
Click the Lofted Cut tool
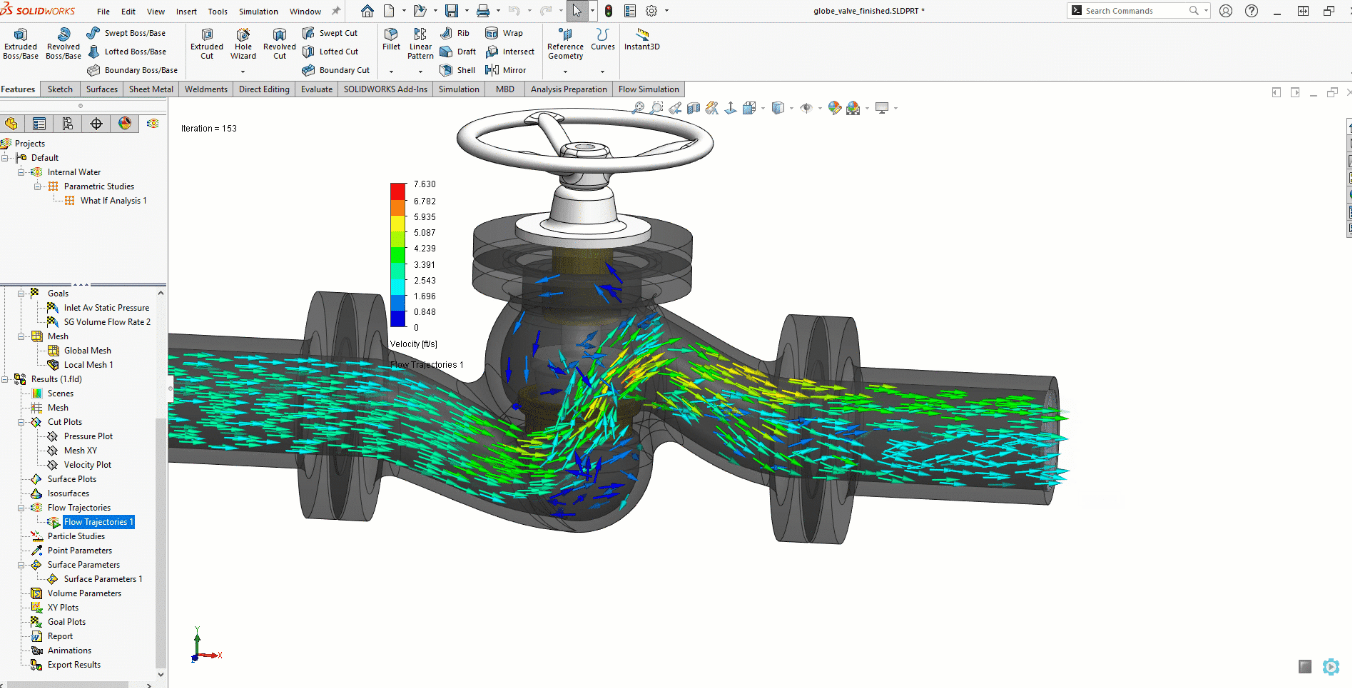[x=330, y=52]
